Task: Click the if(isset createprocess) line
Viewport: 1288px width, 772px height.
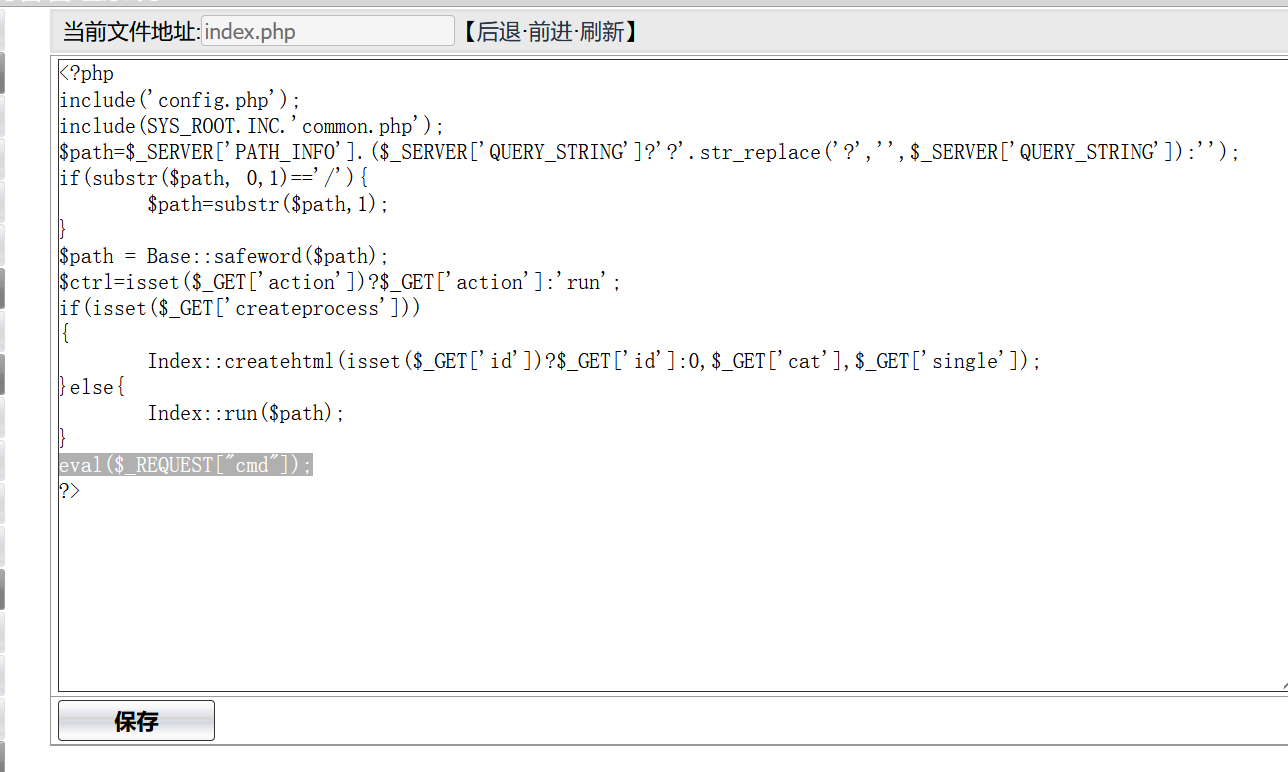Action: click(240, 308)
